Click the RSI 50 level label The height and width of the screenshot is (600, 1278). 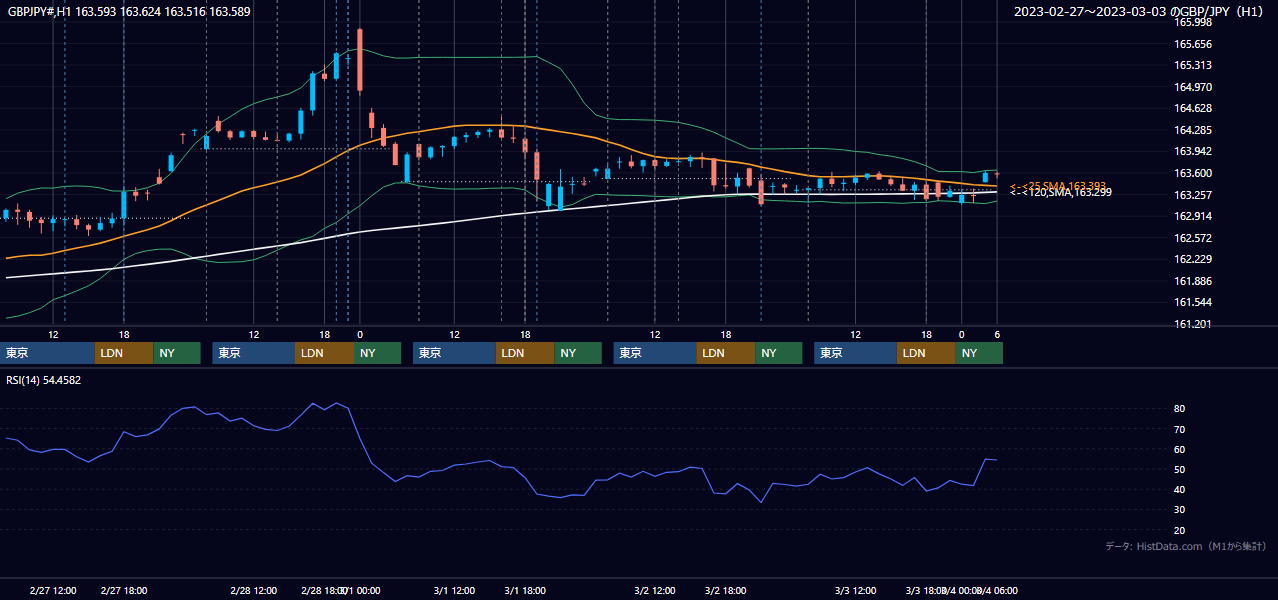[1180, 469]
